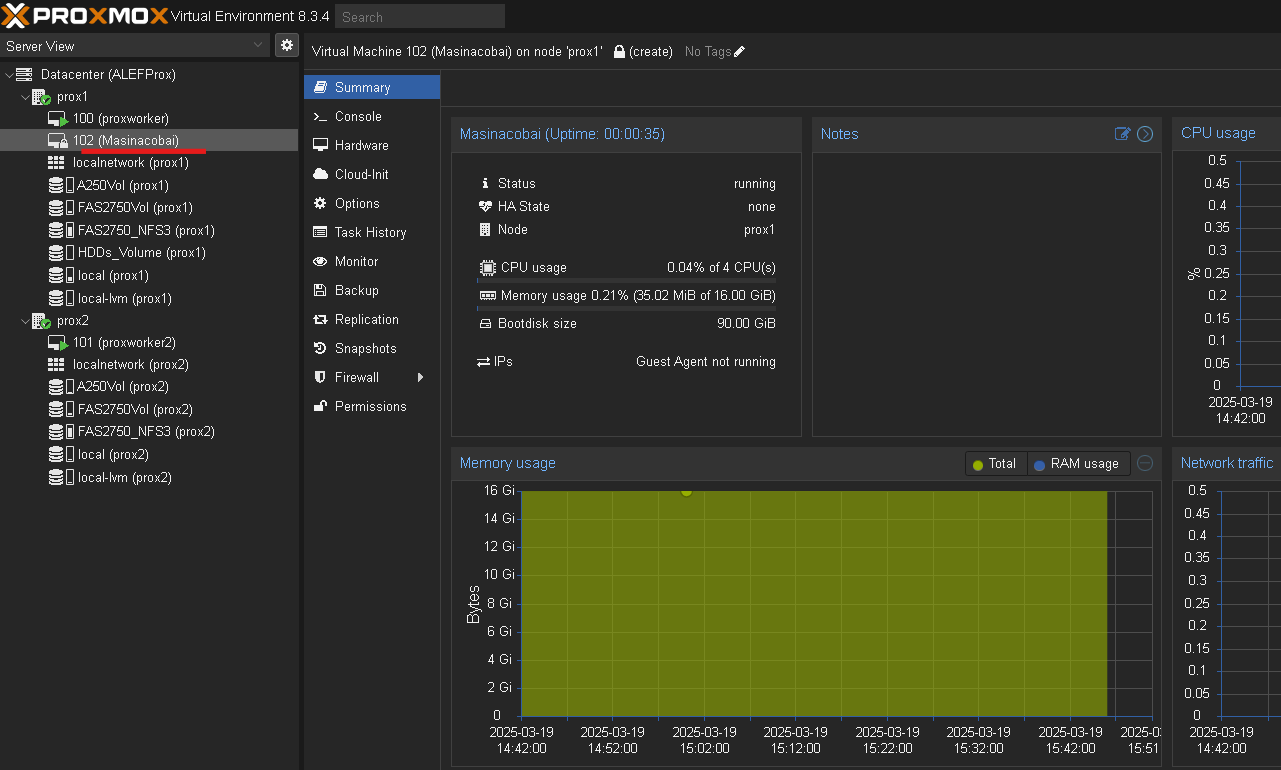The width and height of the screenshot is (1281, 770).
Task: Click the Replication arrows icon
Action: pos(320,319)
